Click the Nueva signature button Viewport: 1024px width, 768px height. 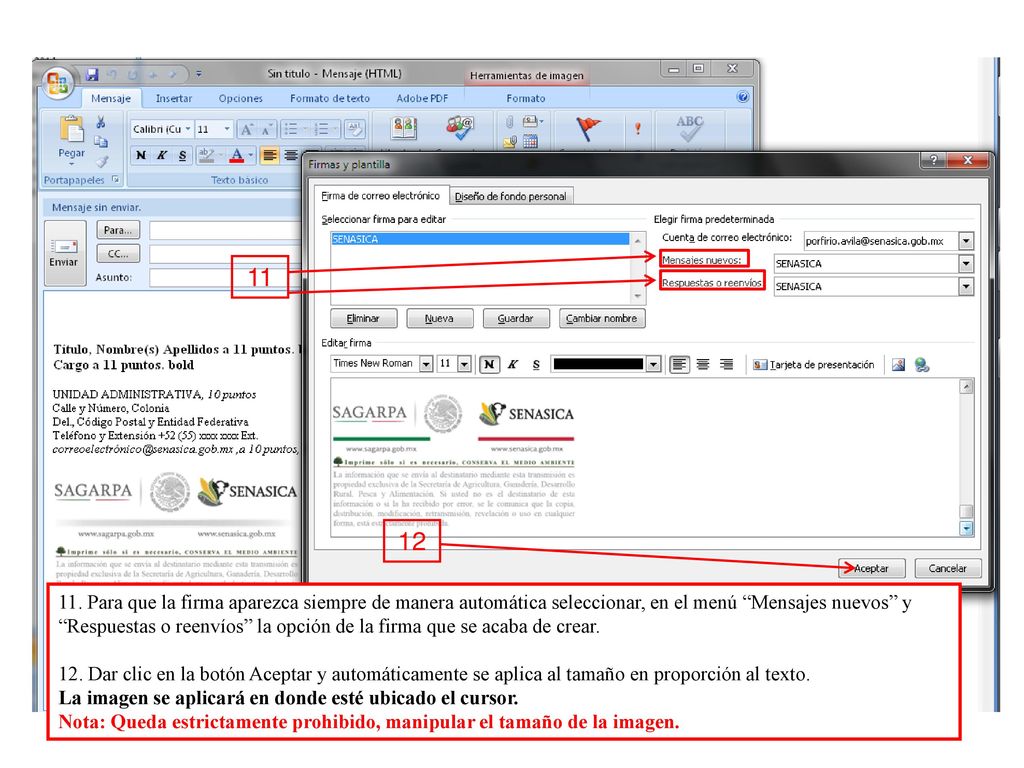[439, 319]
